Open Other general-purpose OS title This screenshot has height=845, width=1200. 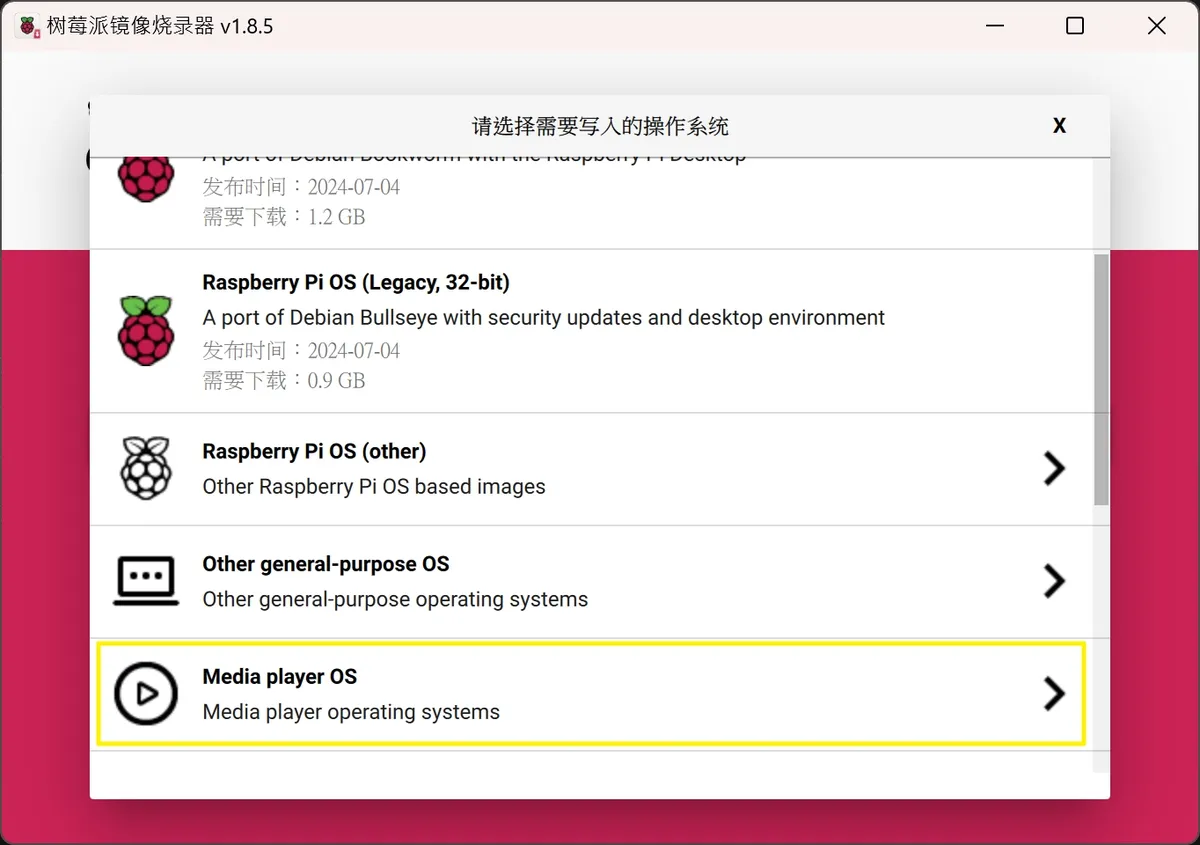pos(326,564)
